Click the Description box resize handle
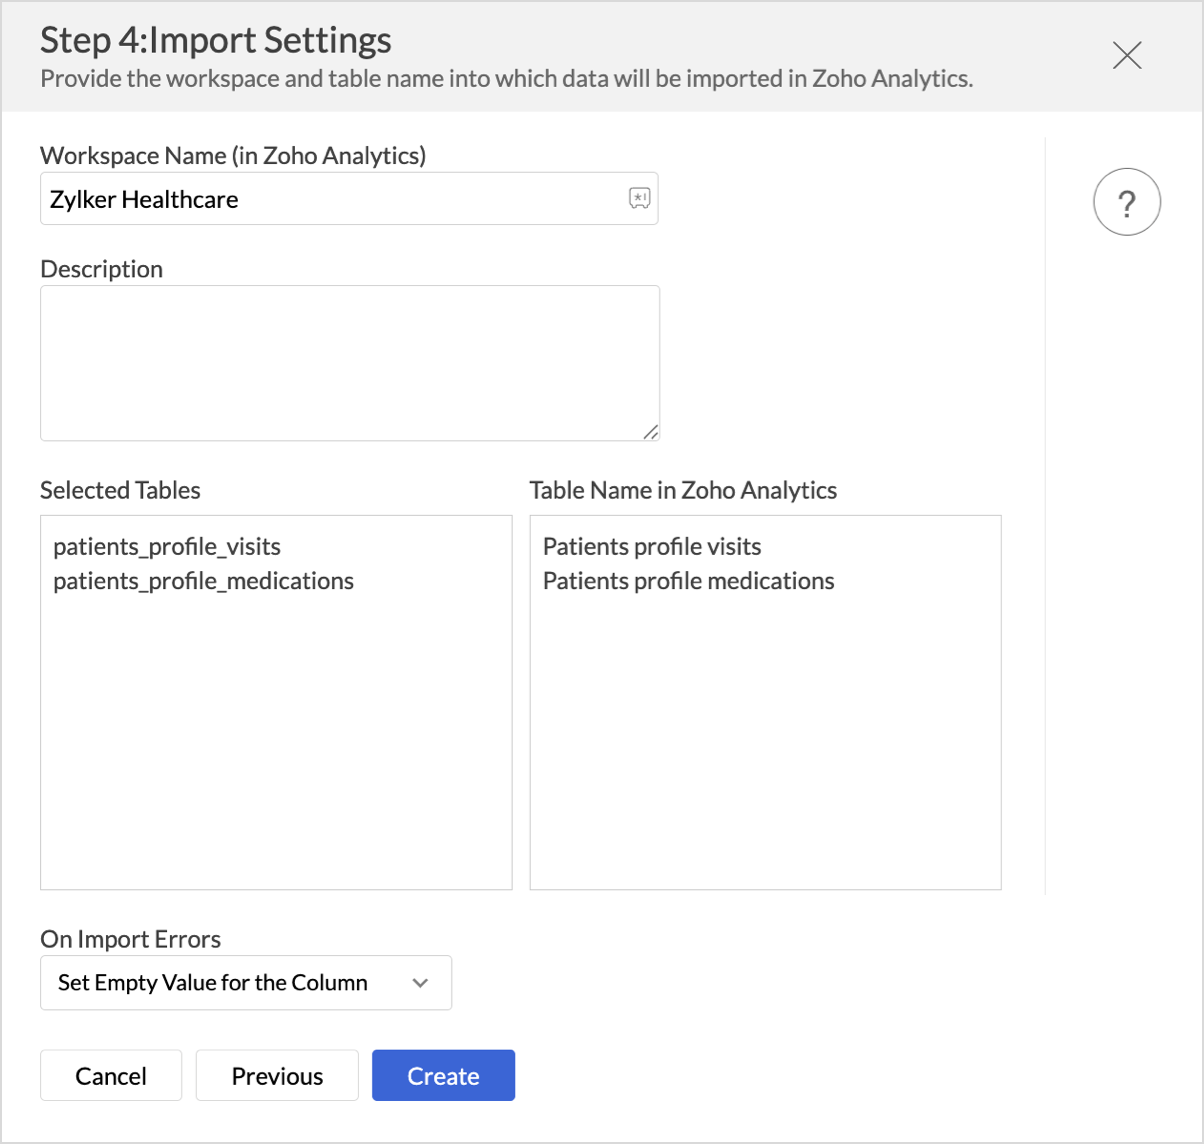 coord(650,431)
